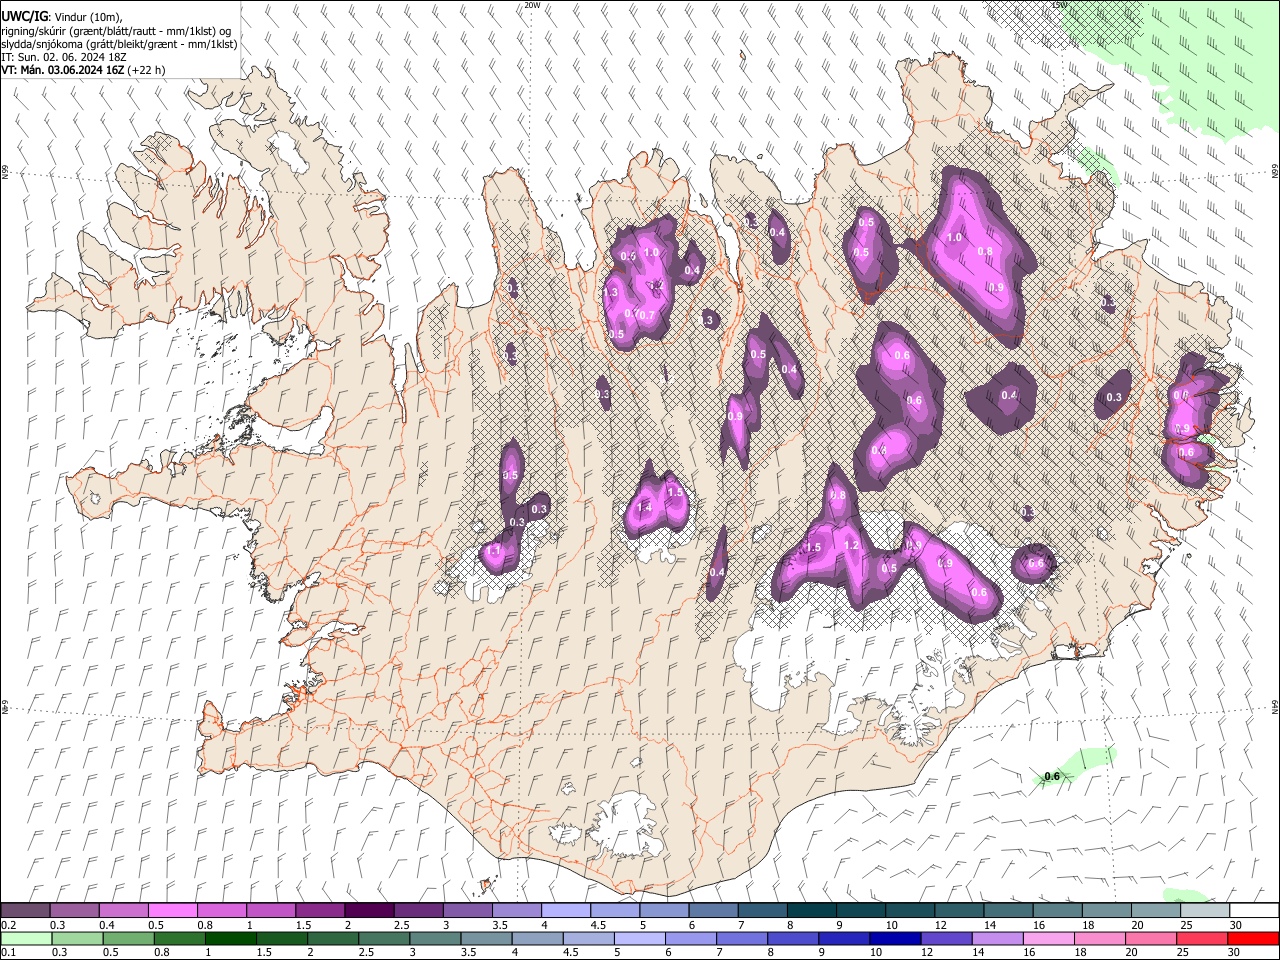Click the 'rigning/skúrir' legend description line

[116, 31]
